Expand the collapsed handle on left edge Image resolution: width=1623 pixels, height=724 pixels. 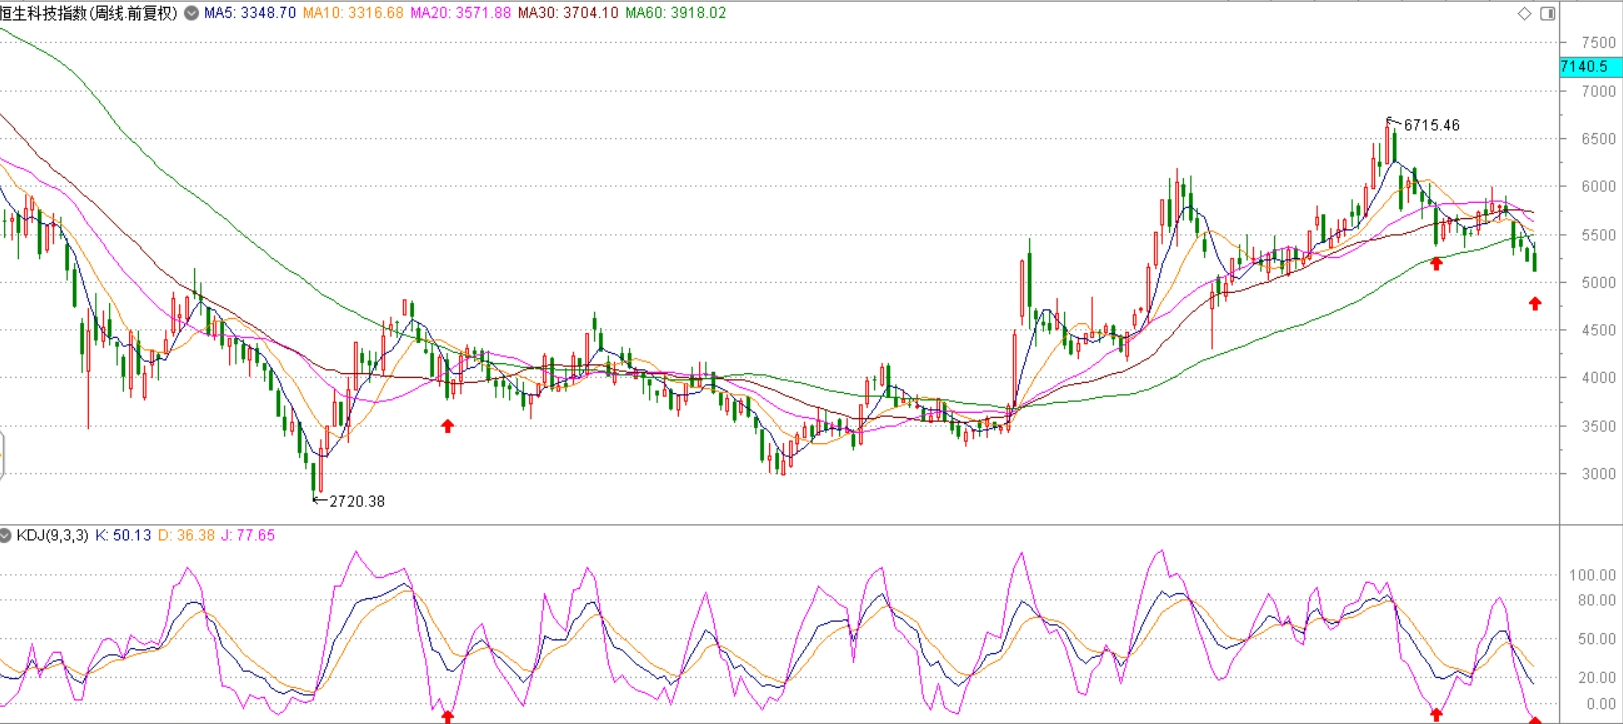(2, 455)
